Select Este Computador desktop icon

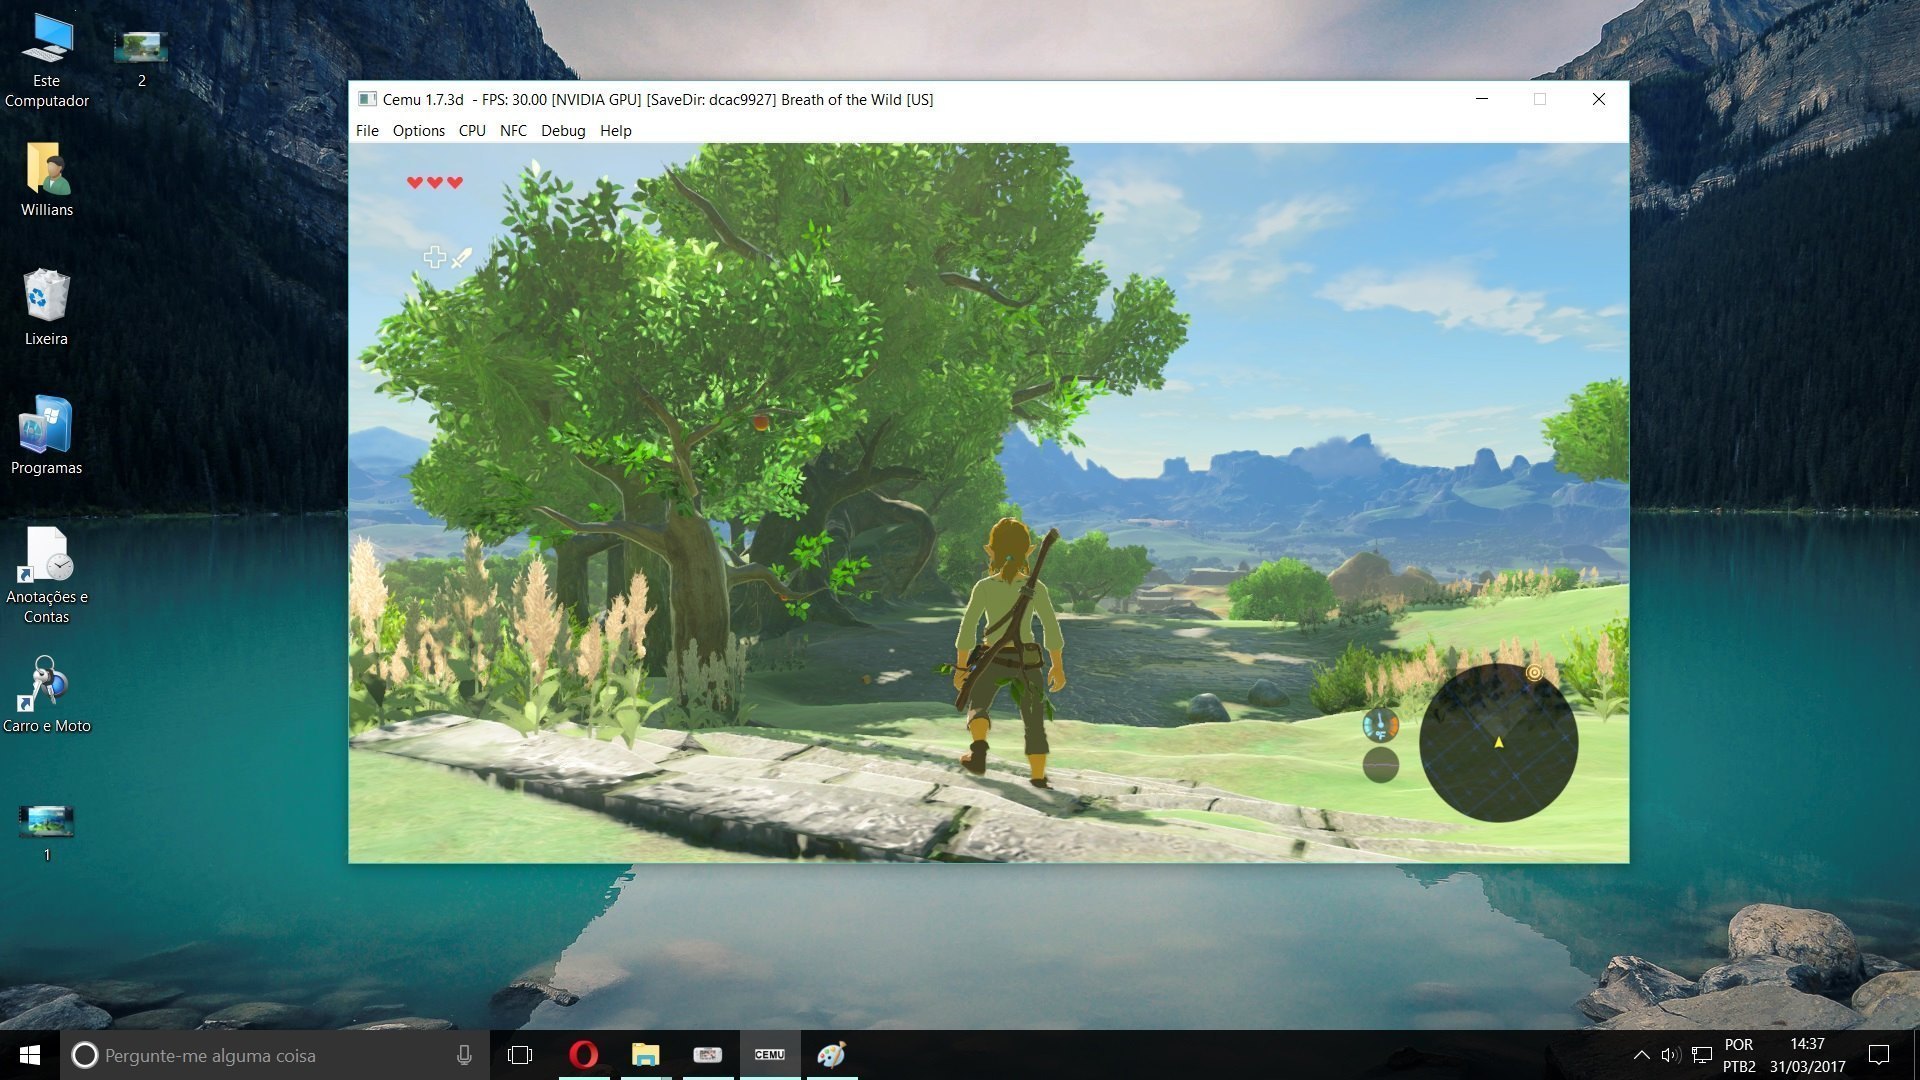click(x=46, y=60)
